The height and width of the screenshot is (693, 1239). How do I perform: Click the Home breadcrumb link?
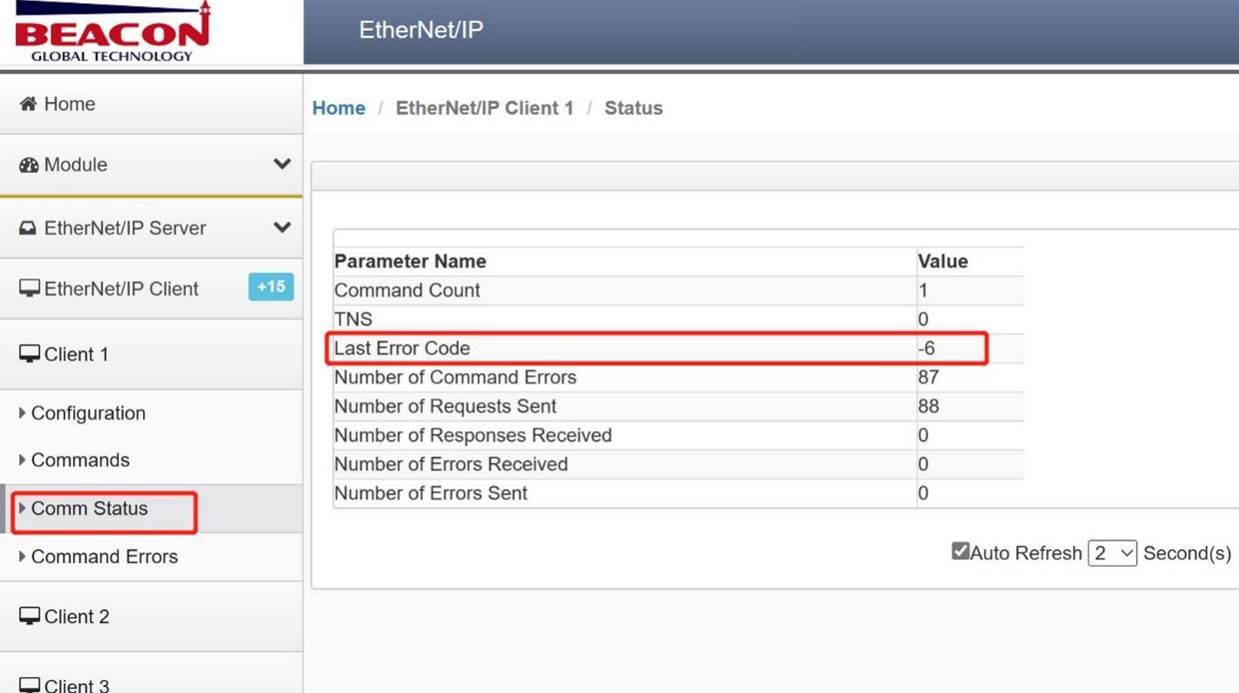click(x=339, y=108)
